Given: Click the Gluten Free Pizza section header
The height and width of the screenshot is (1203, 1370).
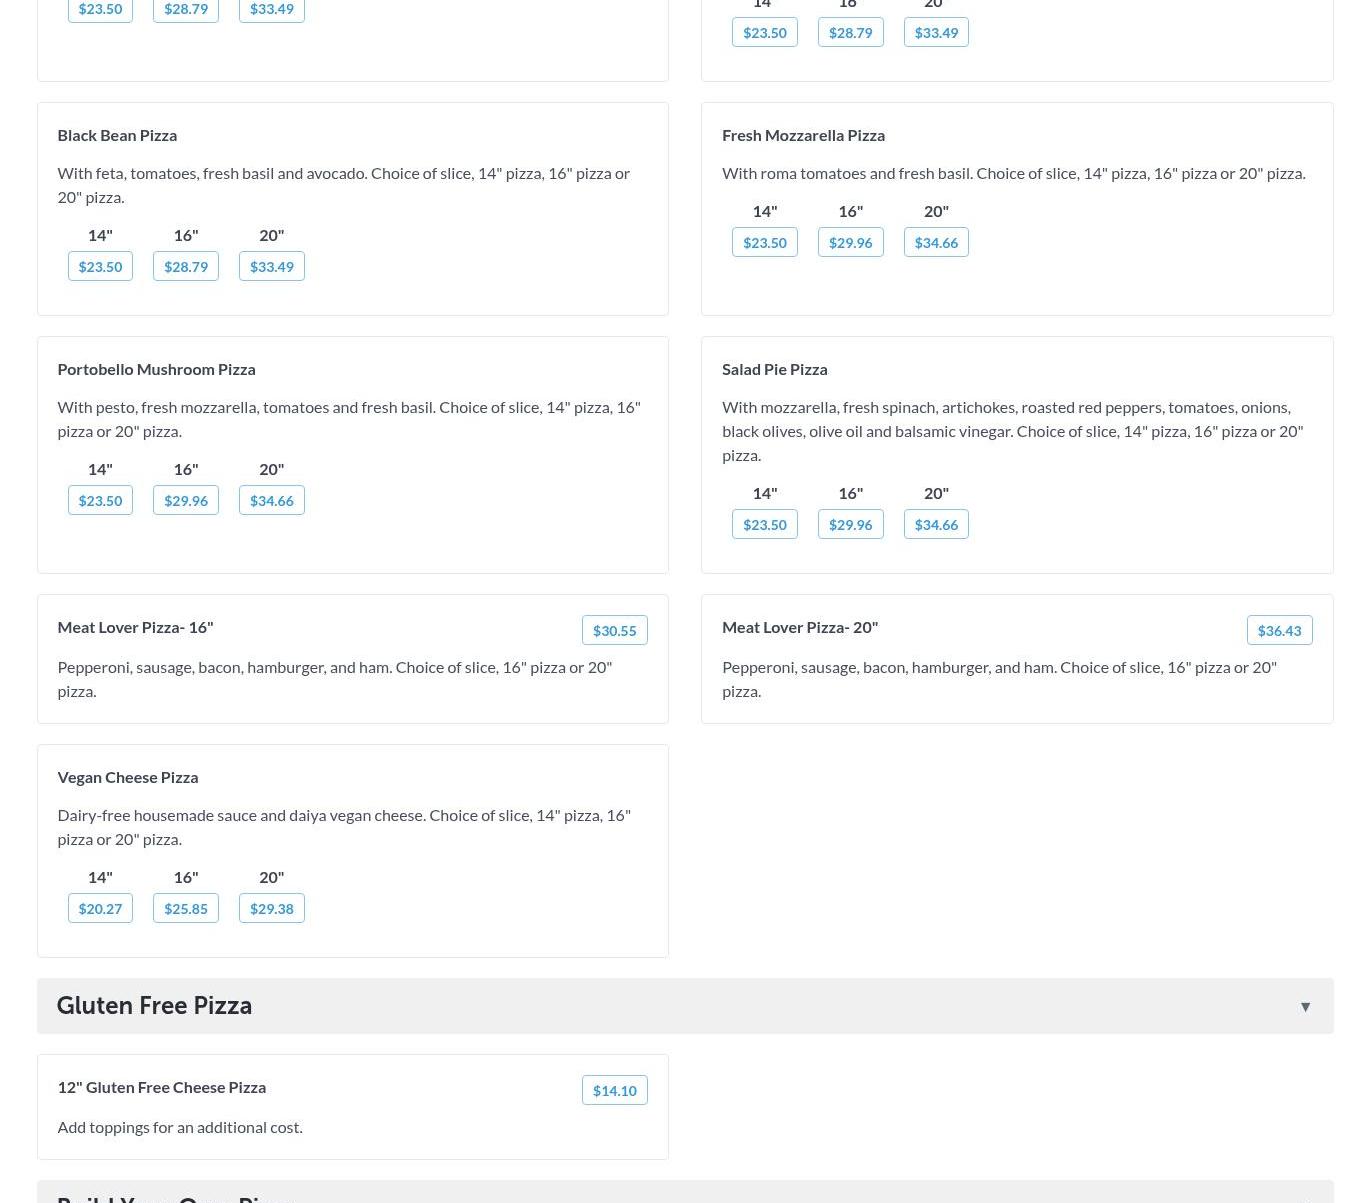Looking at the screenshot, I should tap(154, 1006).
